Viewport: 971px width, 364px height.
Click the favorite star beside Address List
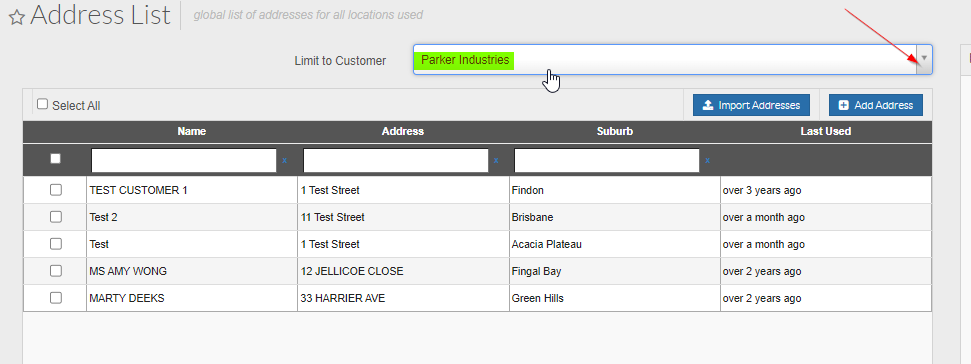[17, 17]
